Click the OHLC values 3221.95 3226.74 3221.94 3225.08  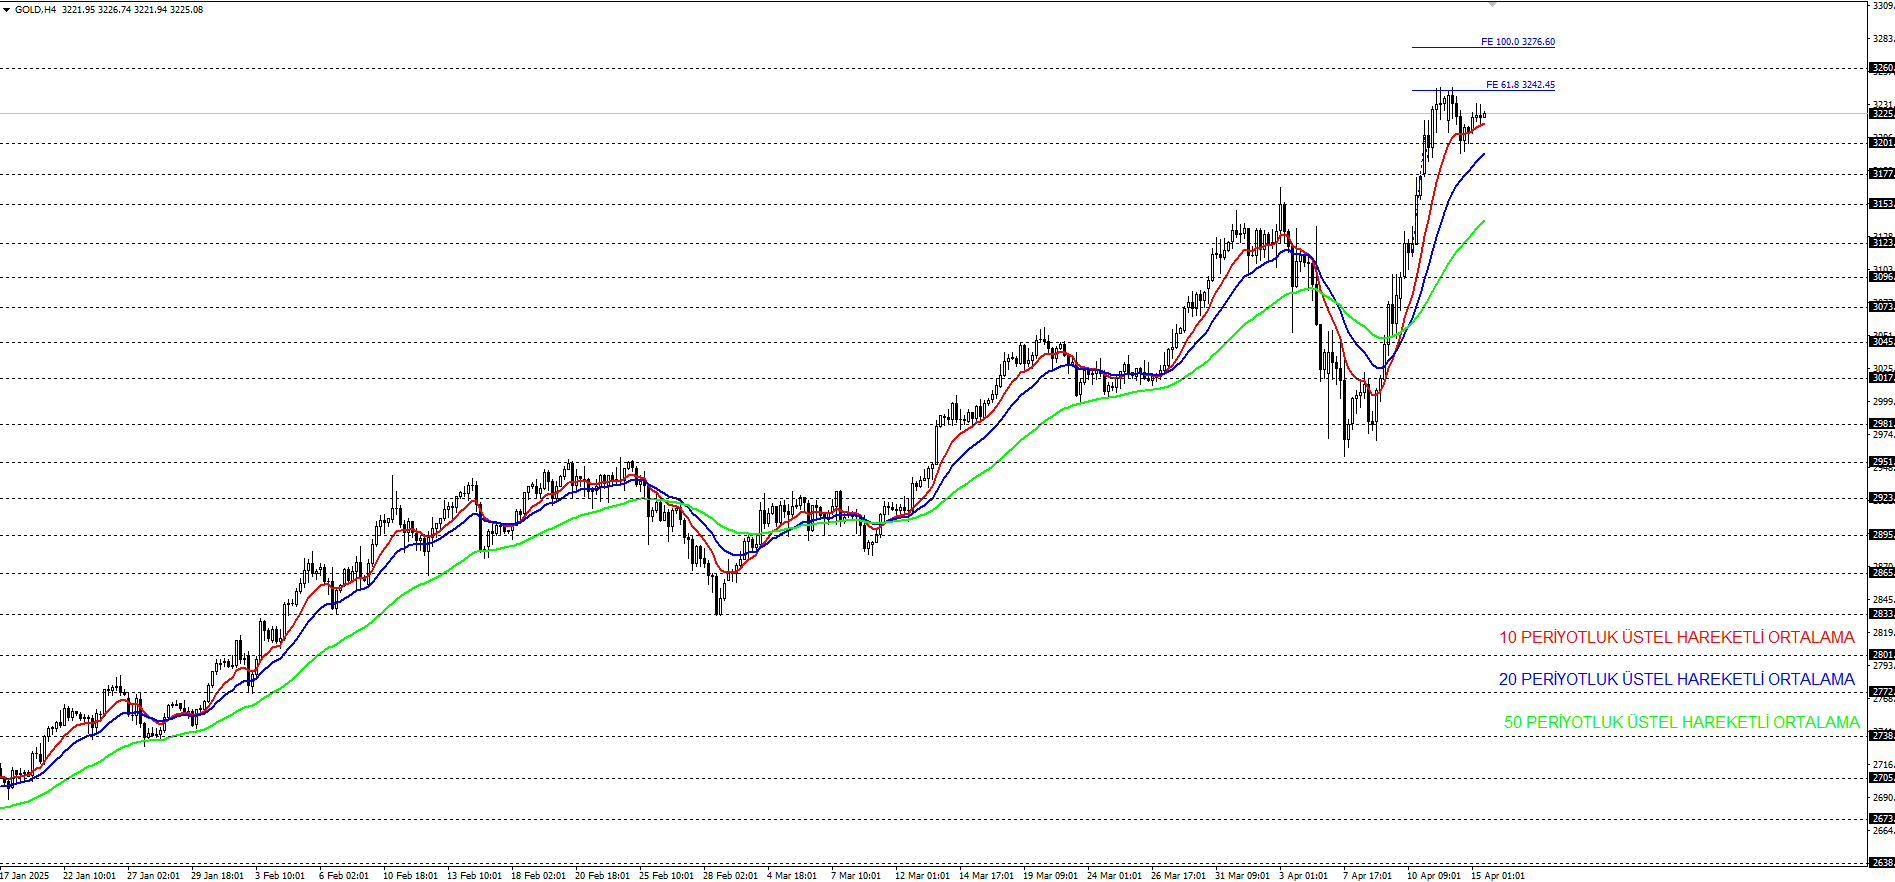pos(132,9)
